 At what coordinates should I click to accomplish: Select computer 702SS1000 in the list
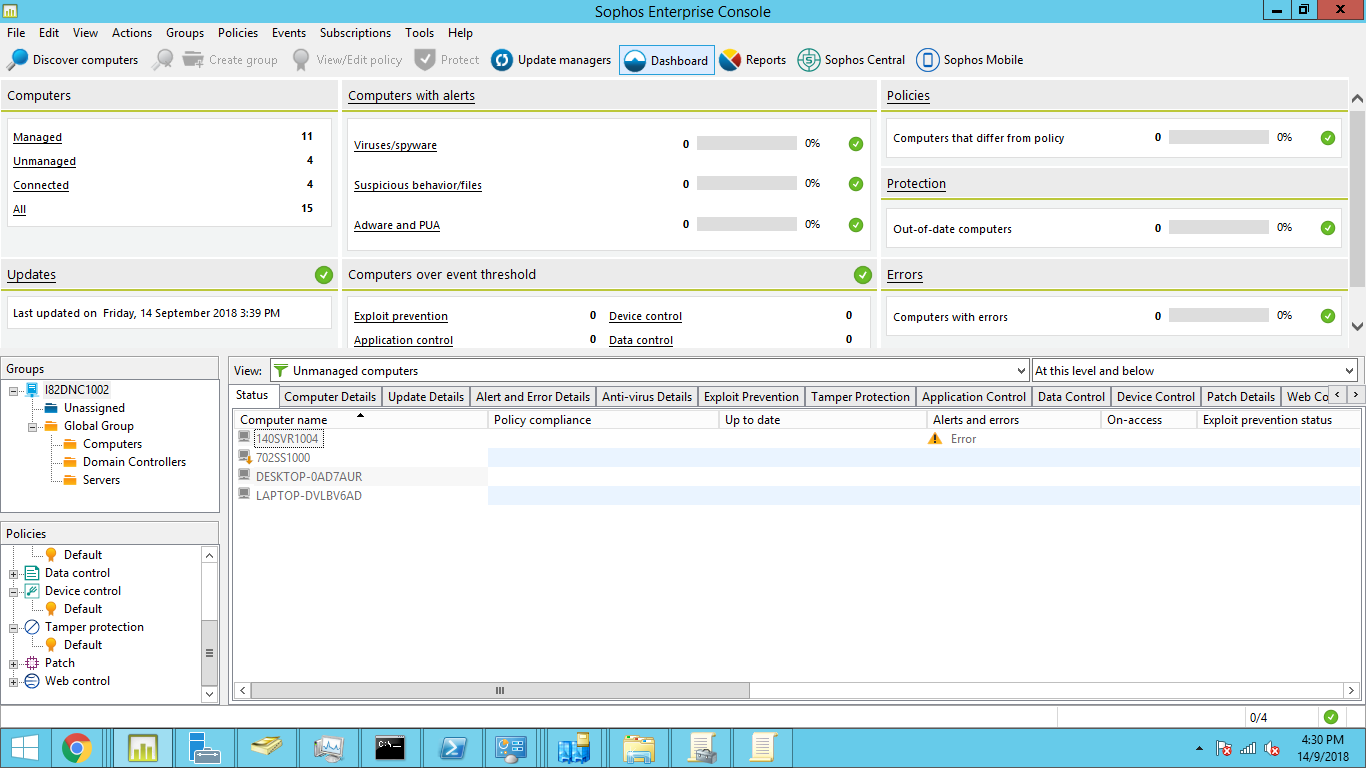(283, 458)
